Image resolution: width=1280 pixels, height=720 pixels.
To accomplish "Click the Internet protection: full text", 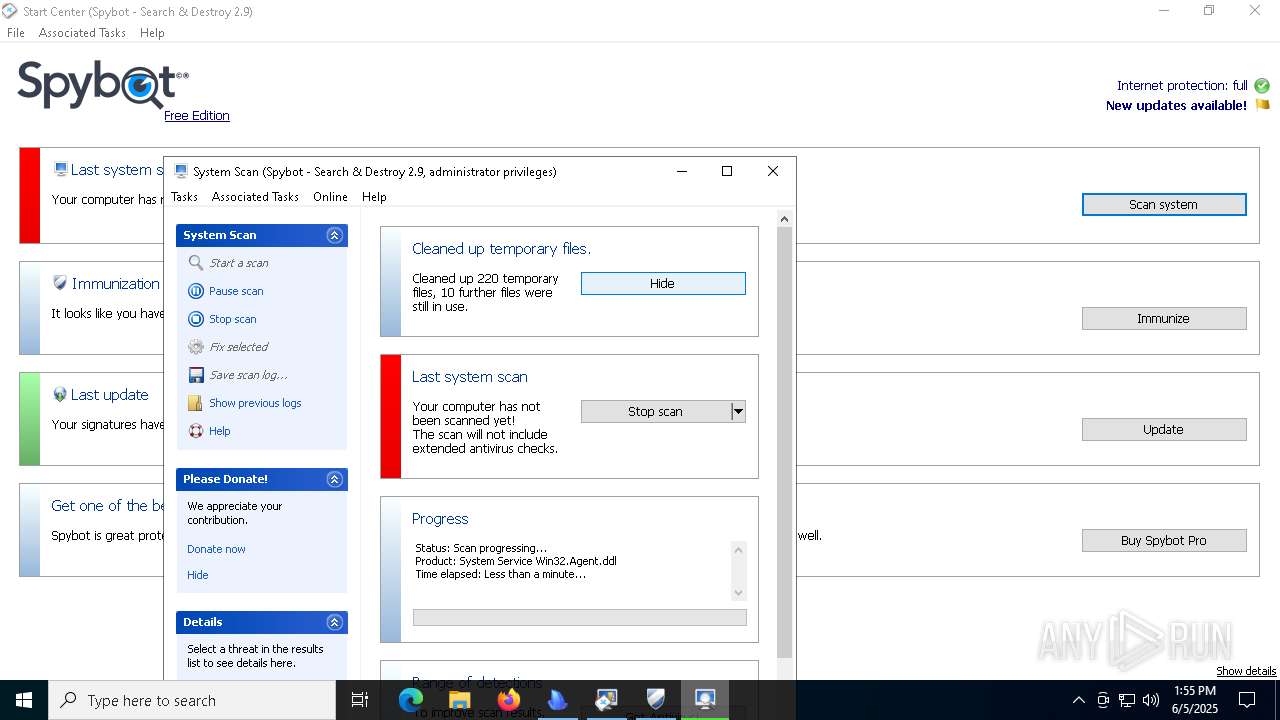I will (1182, 86).
